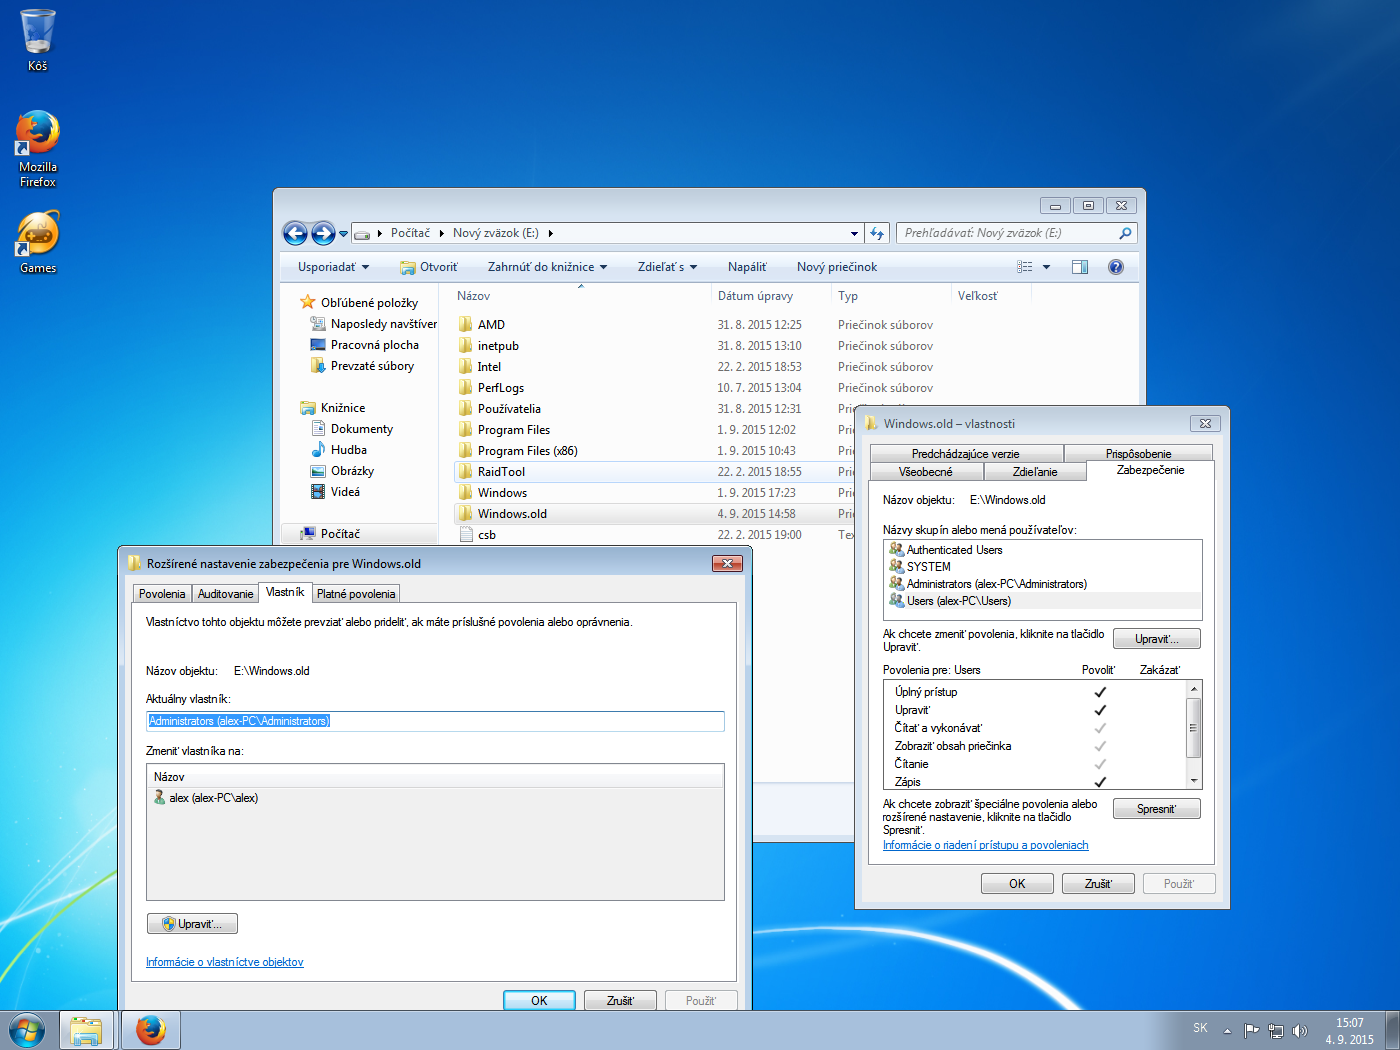The width and height of the screenshot is (1400, 1050).
Task: Toggle the preview pane icon
Action: [x=1080, y=267]
